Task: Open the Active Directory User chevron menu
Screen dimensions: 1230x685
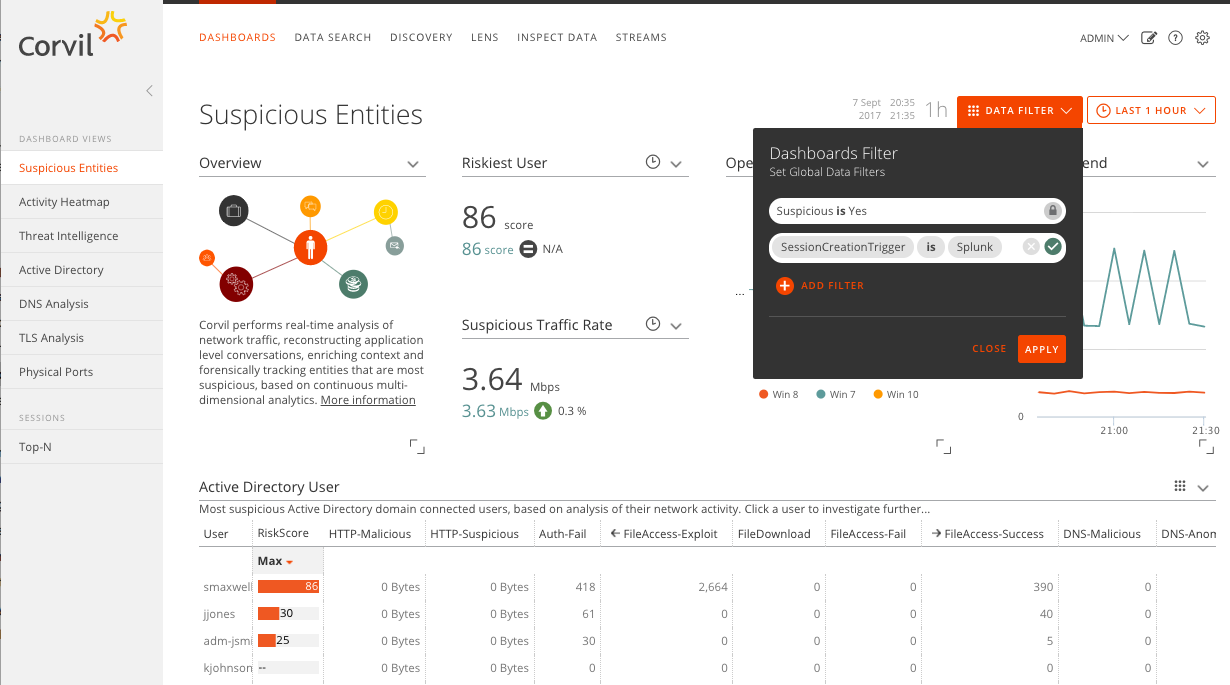Action: pyautogui.click(x=1204, y=488)
